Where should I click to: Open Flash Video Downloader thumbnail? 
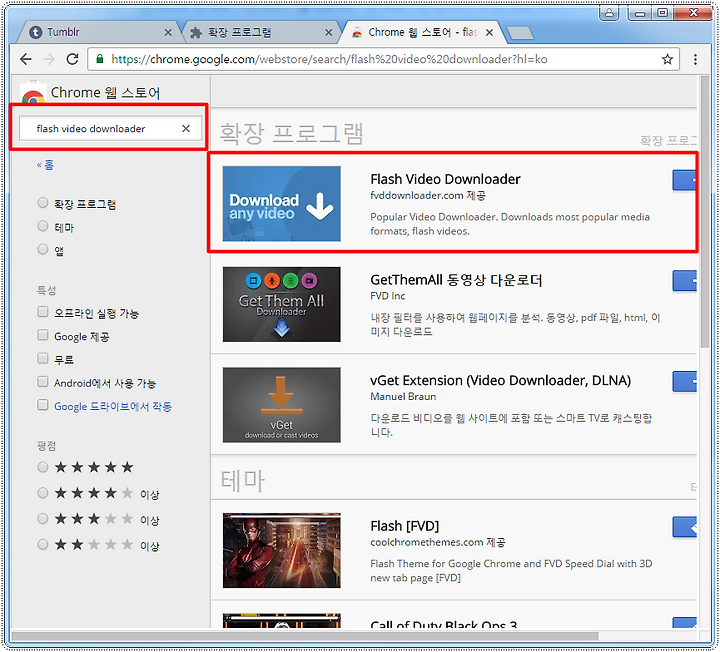(x=281, y=203)
